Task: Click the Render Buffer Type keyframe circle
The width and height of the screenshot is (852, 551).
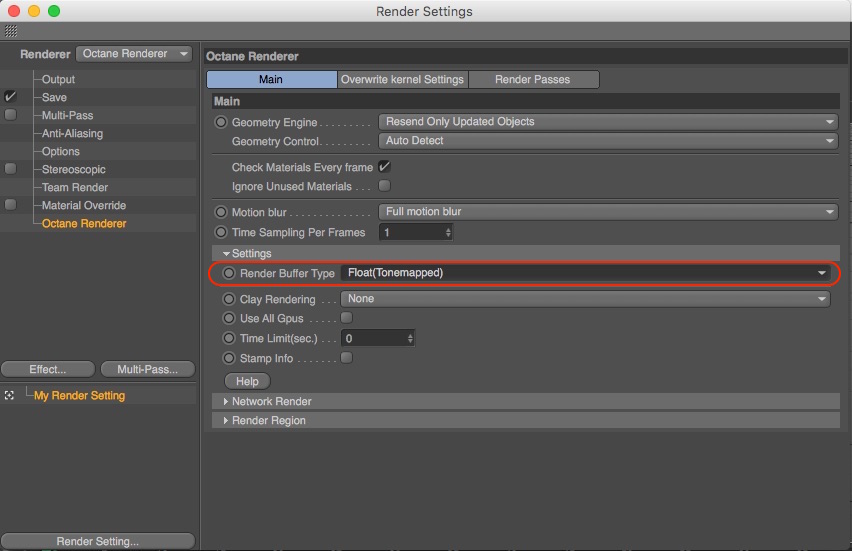Action: coord(229,273)
